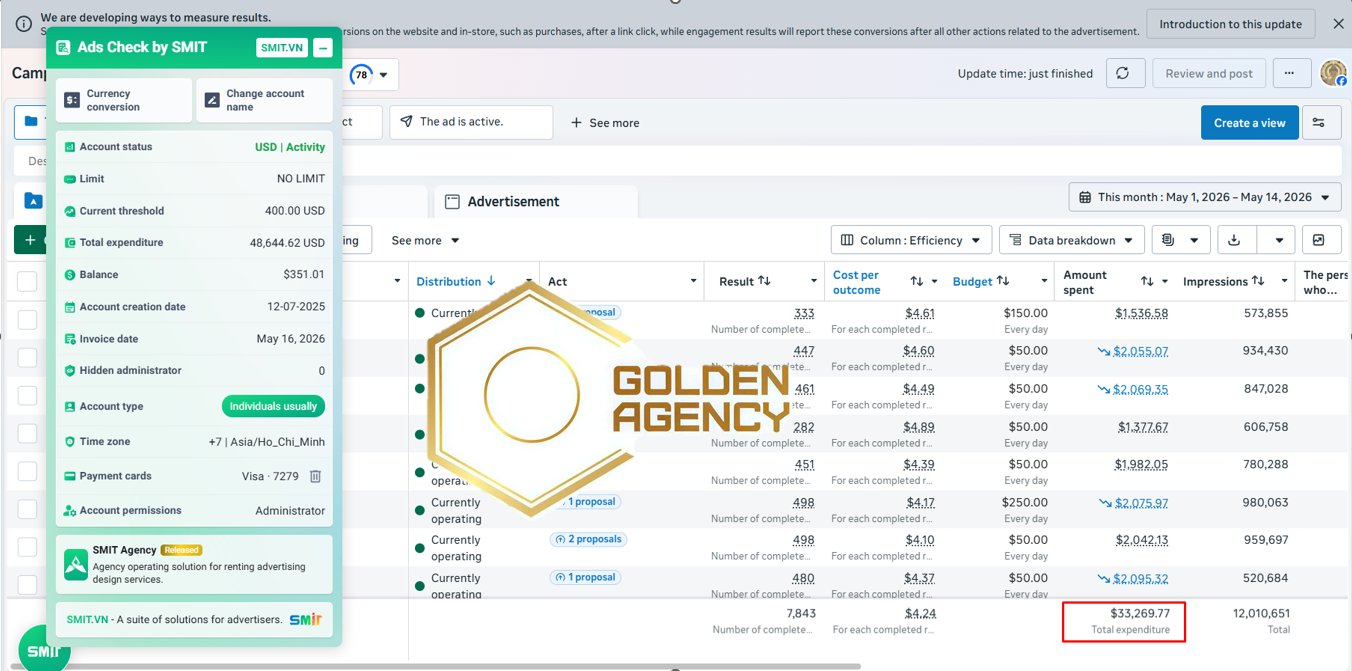Viewport: 1352px width, 671px height.
Task: Open the Column: Efficiency dropdown
Action: point(911,240)
